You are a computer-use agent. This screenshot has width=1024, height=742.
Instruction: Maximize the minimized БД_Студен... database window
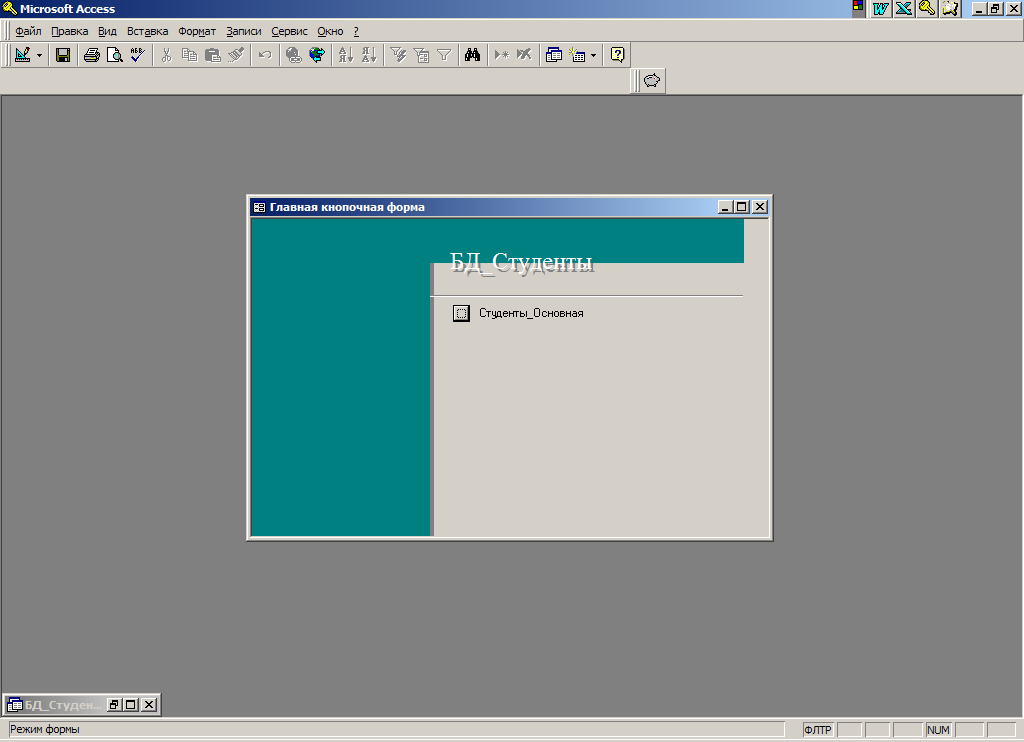(x=131, y=705)
